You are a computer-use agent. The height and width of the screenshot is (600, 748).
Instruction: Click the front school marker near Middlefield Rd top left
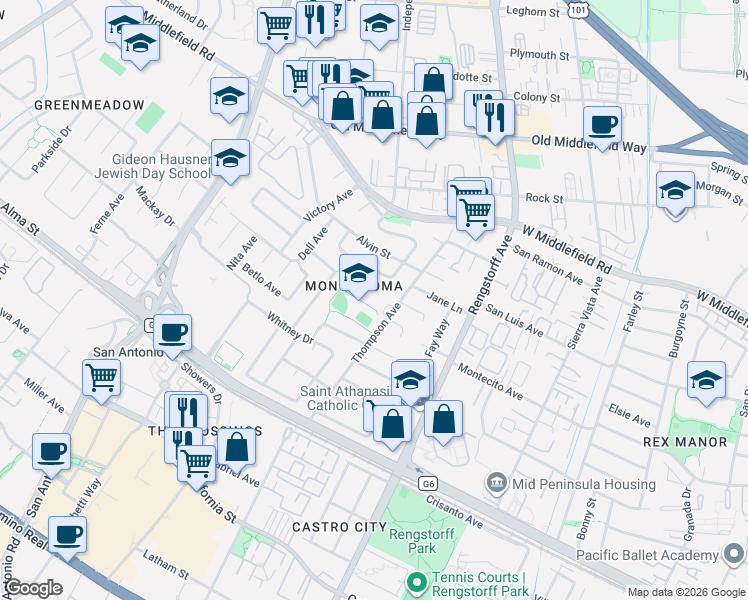[140, 45]
